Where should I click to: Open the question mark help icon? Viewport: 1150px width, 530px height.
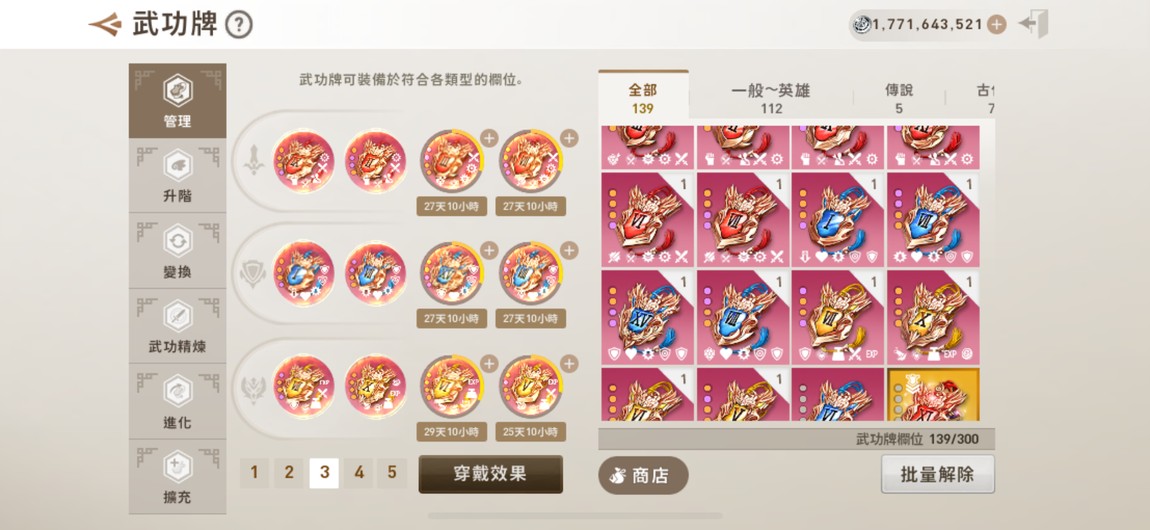[238, 25]
